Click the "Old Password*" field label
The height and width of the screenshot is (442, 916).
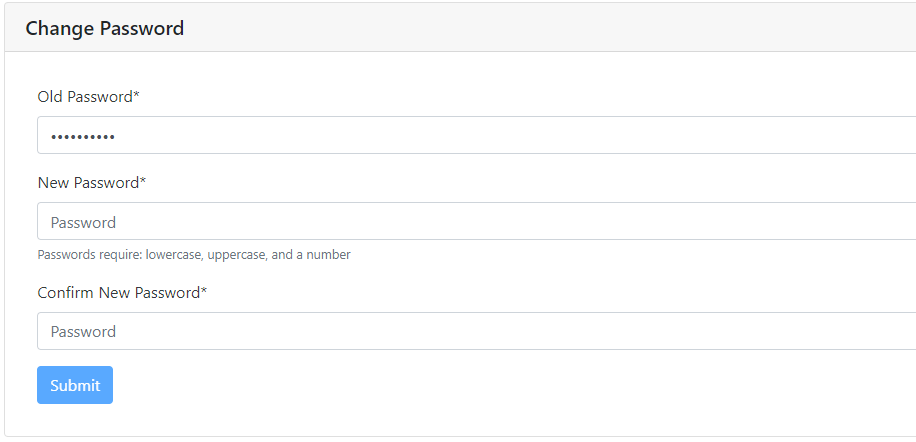tap(85, 97)
